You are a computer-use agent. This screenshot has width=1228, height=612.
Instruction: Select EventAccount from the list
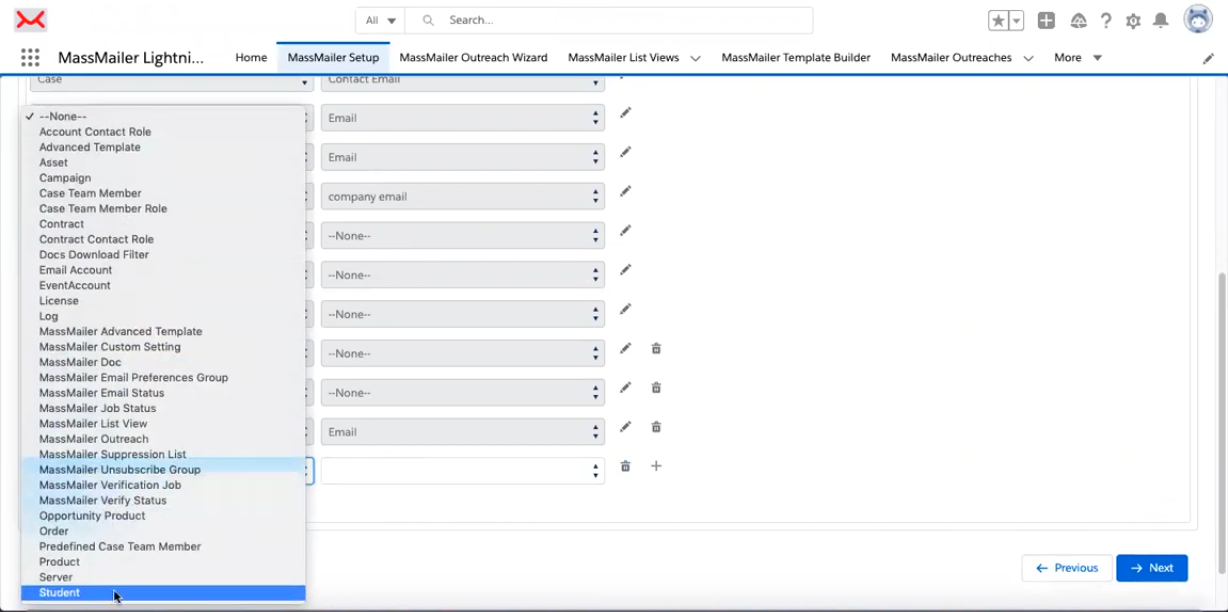coord(163,285)
